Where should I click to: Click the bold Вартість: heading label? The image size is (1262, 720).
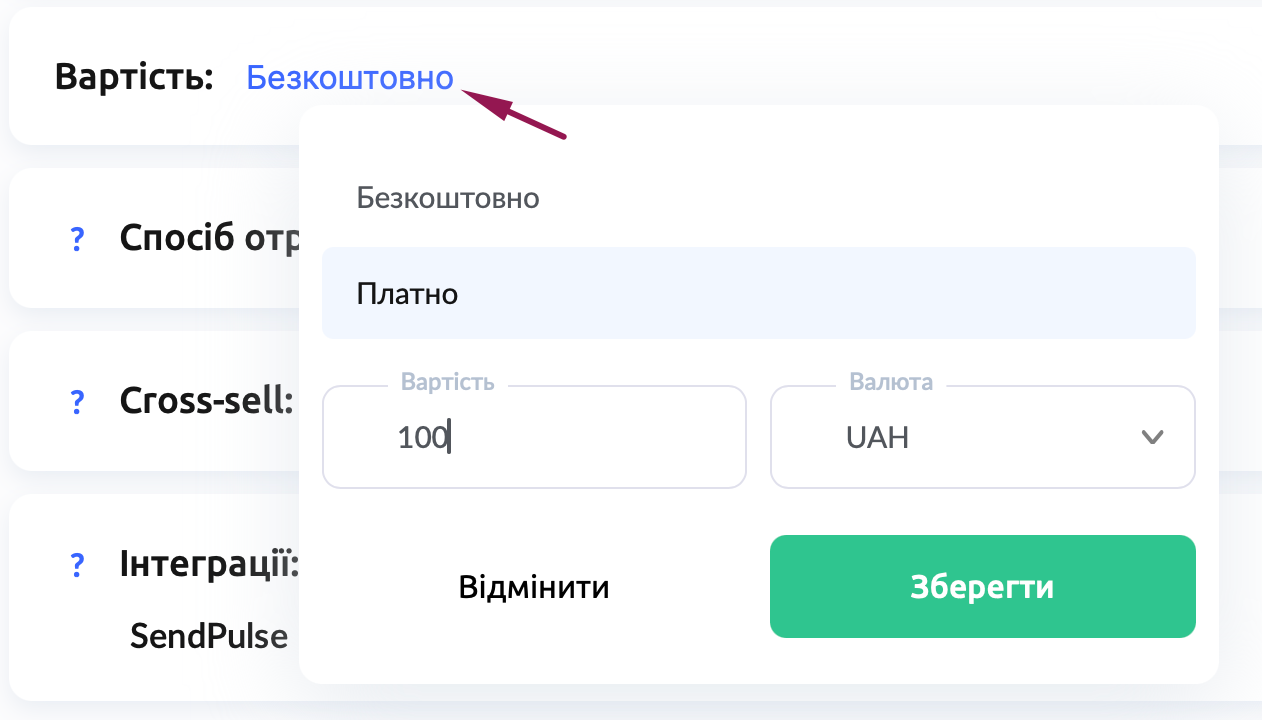[134, 77]
